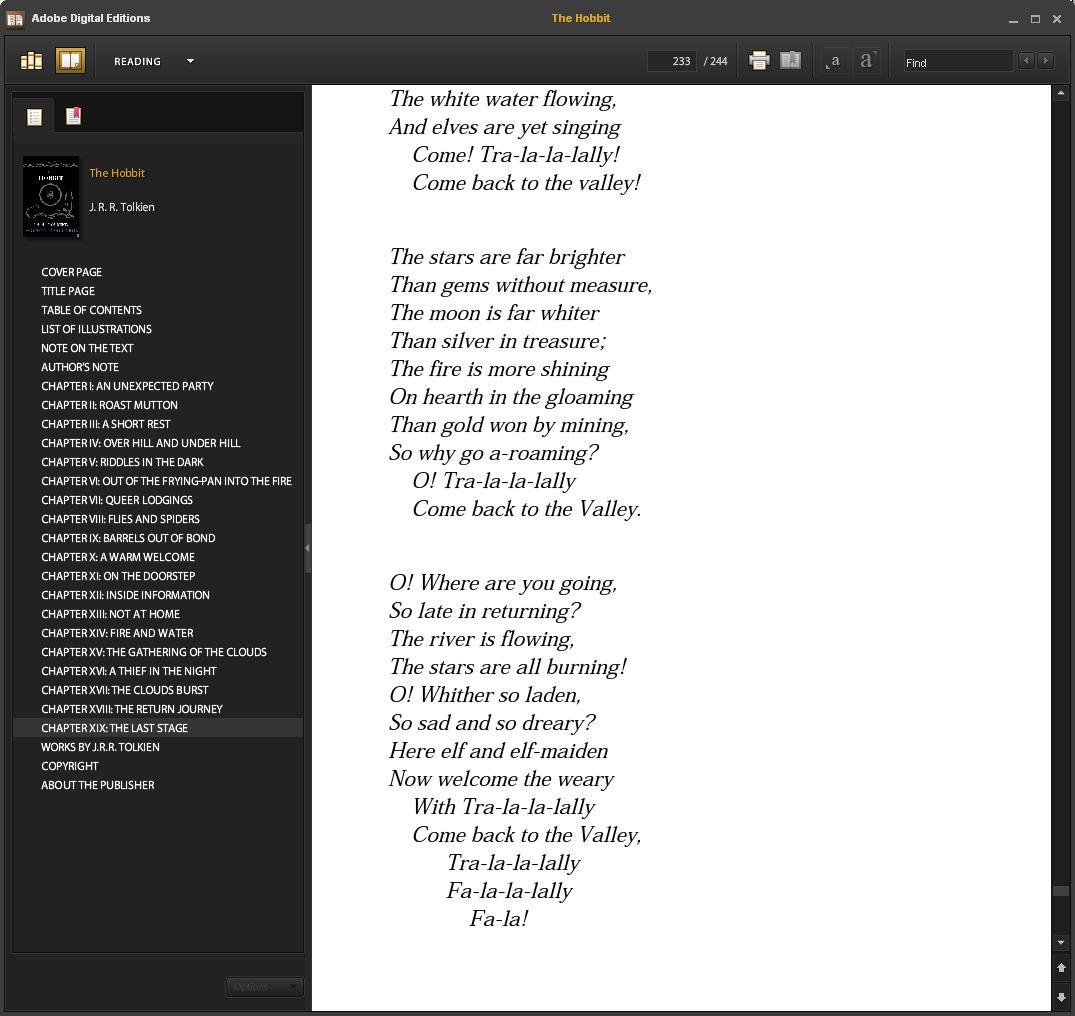
Task: Go to AUTHOR'S NOTE
Action: 80,367
